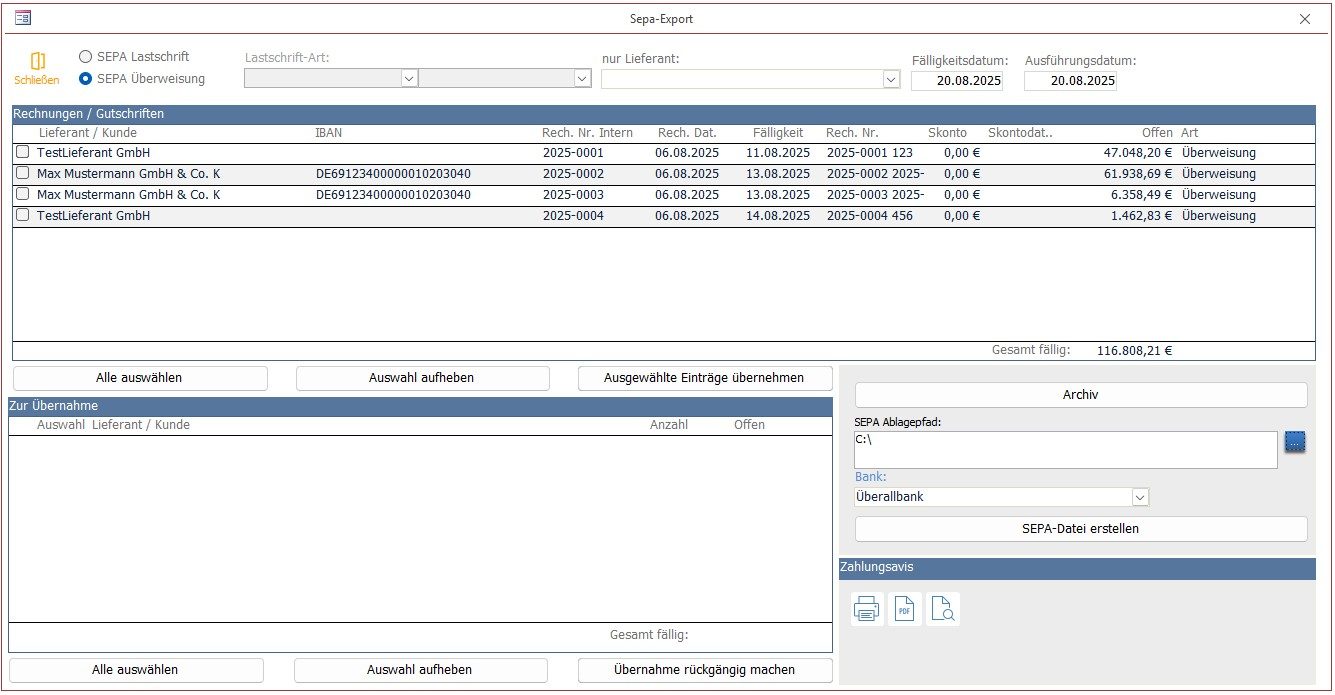The width and height of the screenshot is (1335, 695).
Task: Click the Access form icon in title bar
Action: coord(22,18)
